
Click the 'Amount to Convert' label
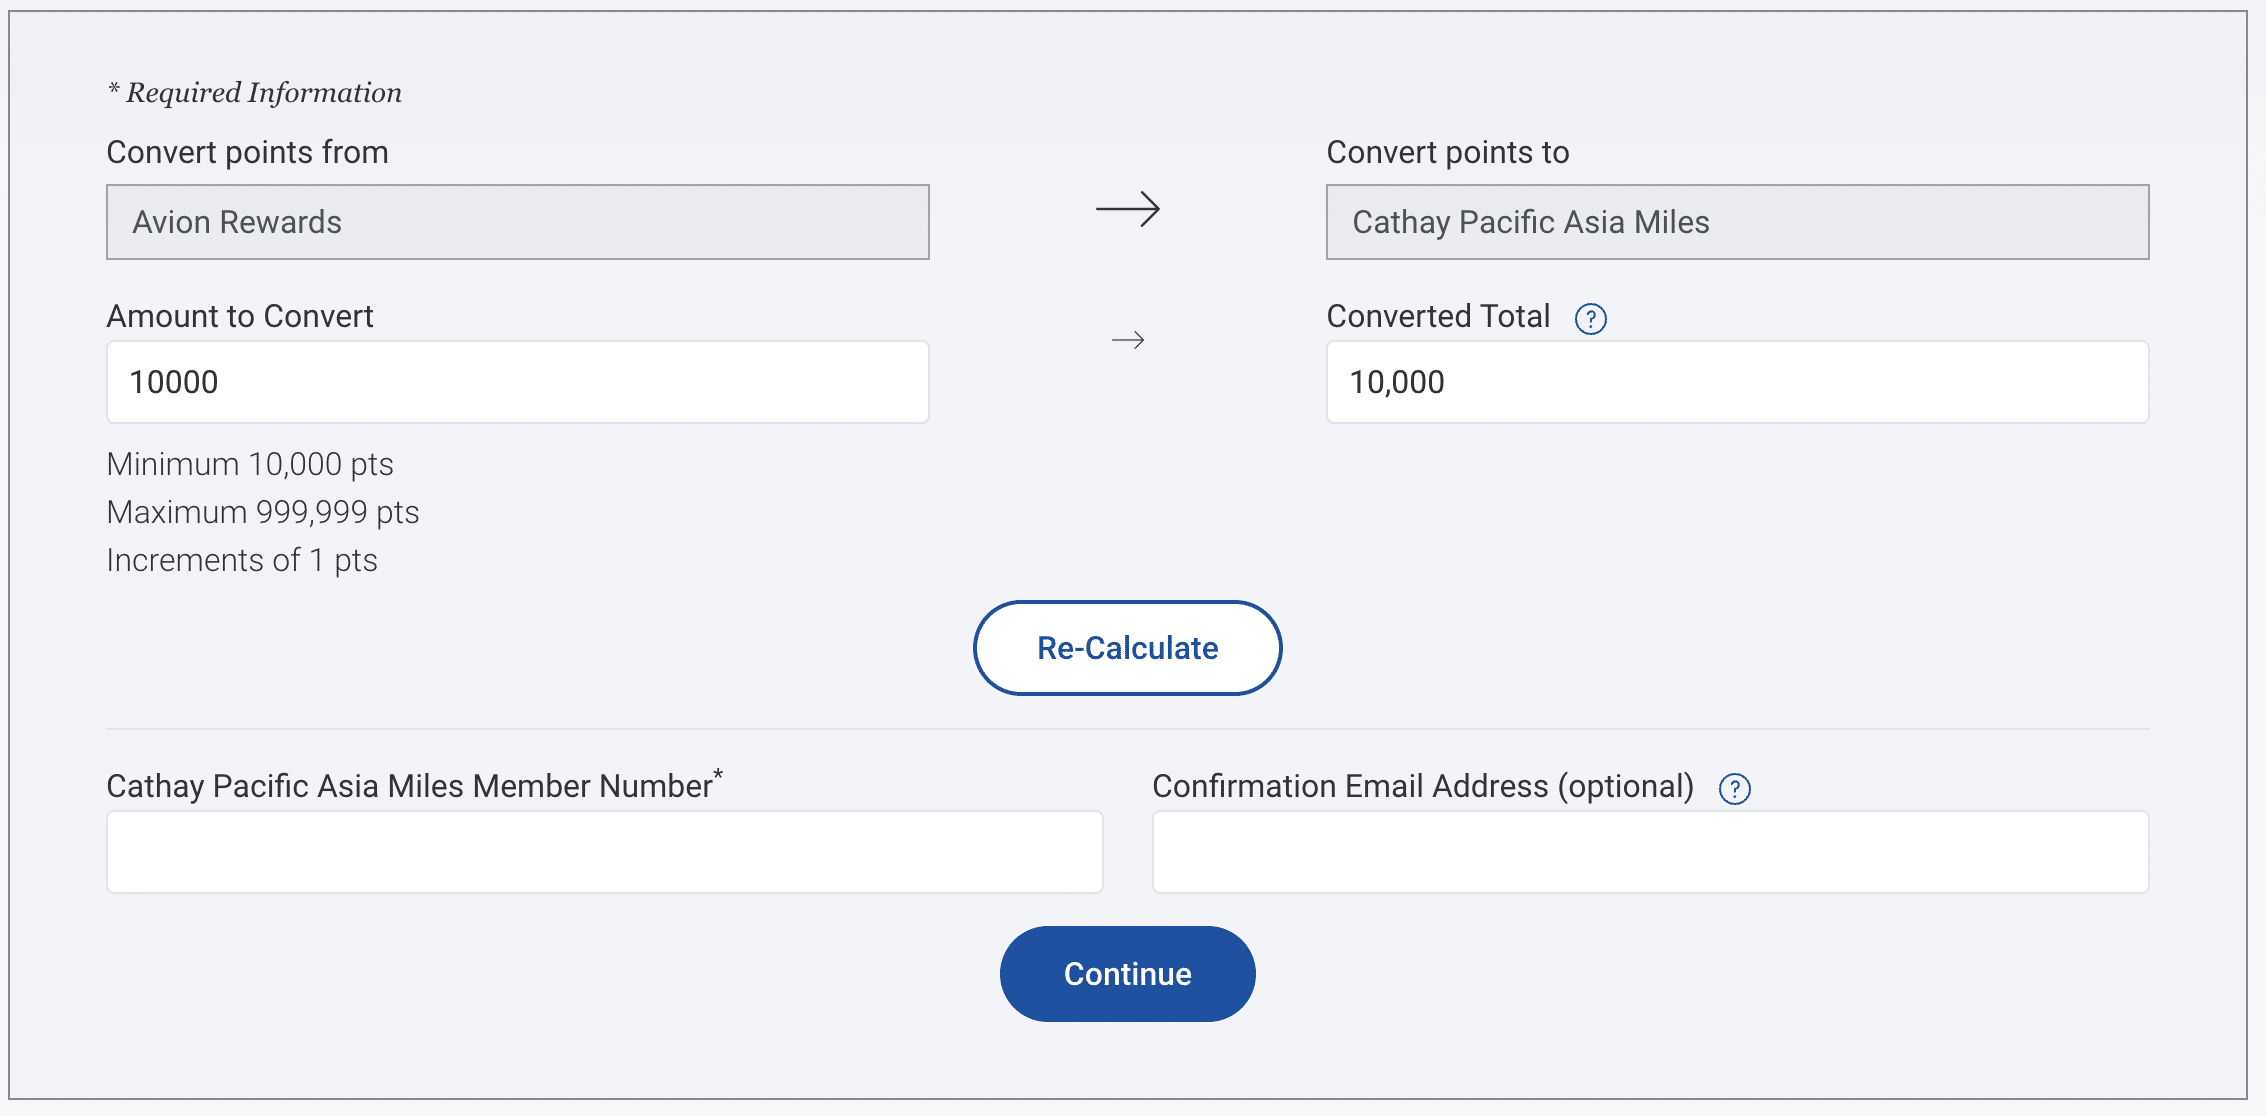pos(240,316)
